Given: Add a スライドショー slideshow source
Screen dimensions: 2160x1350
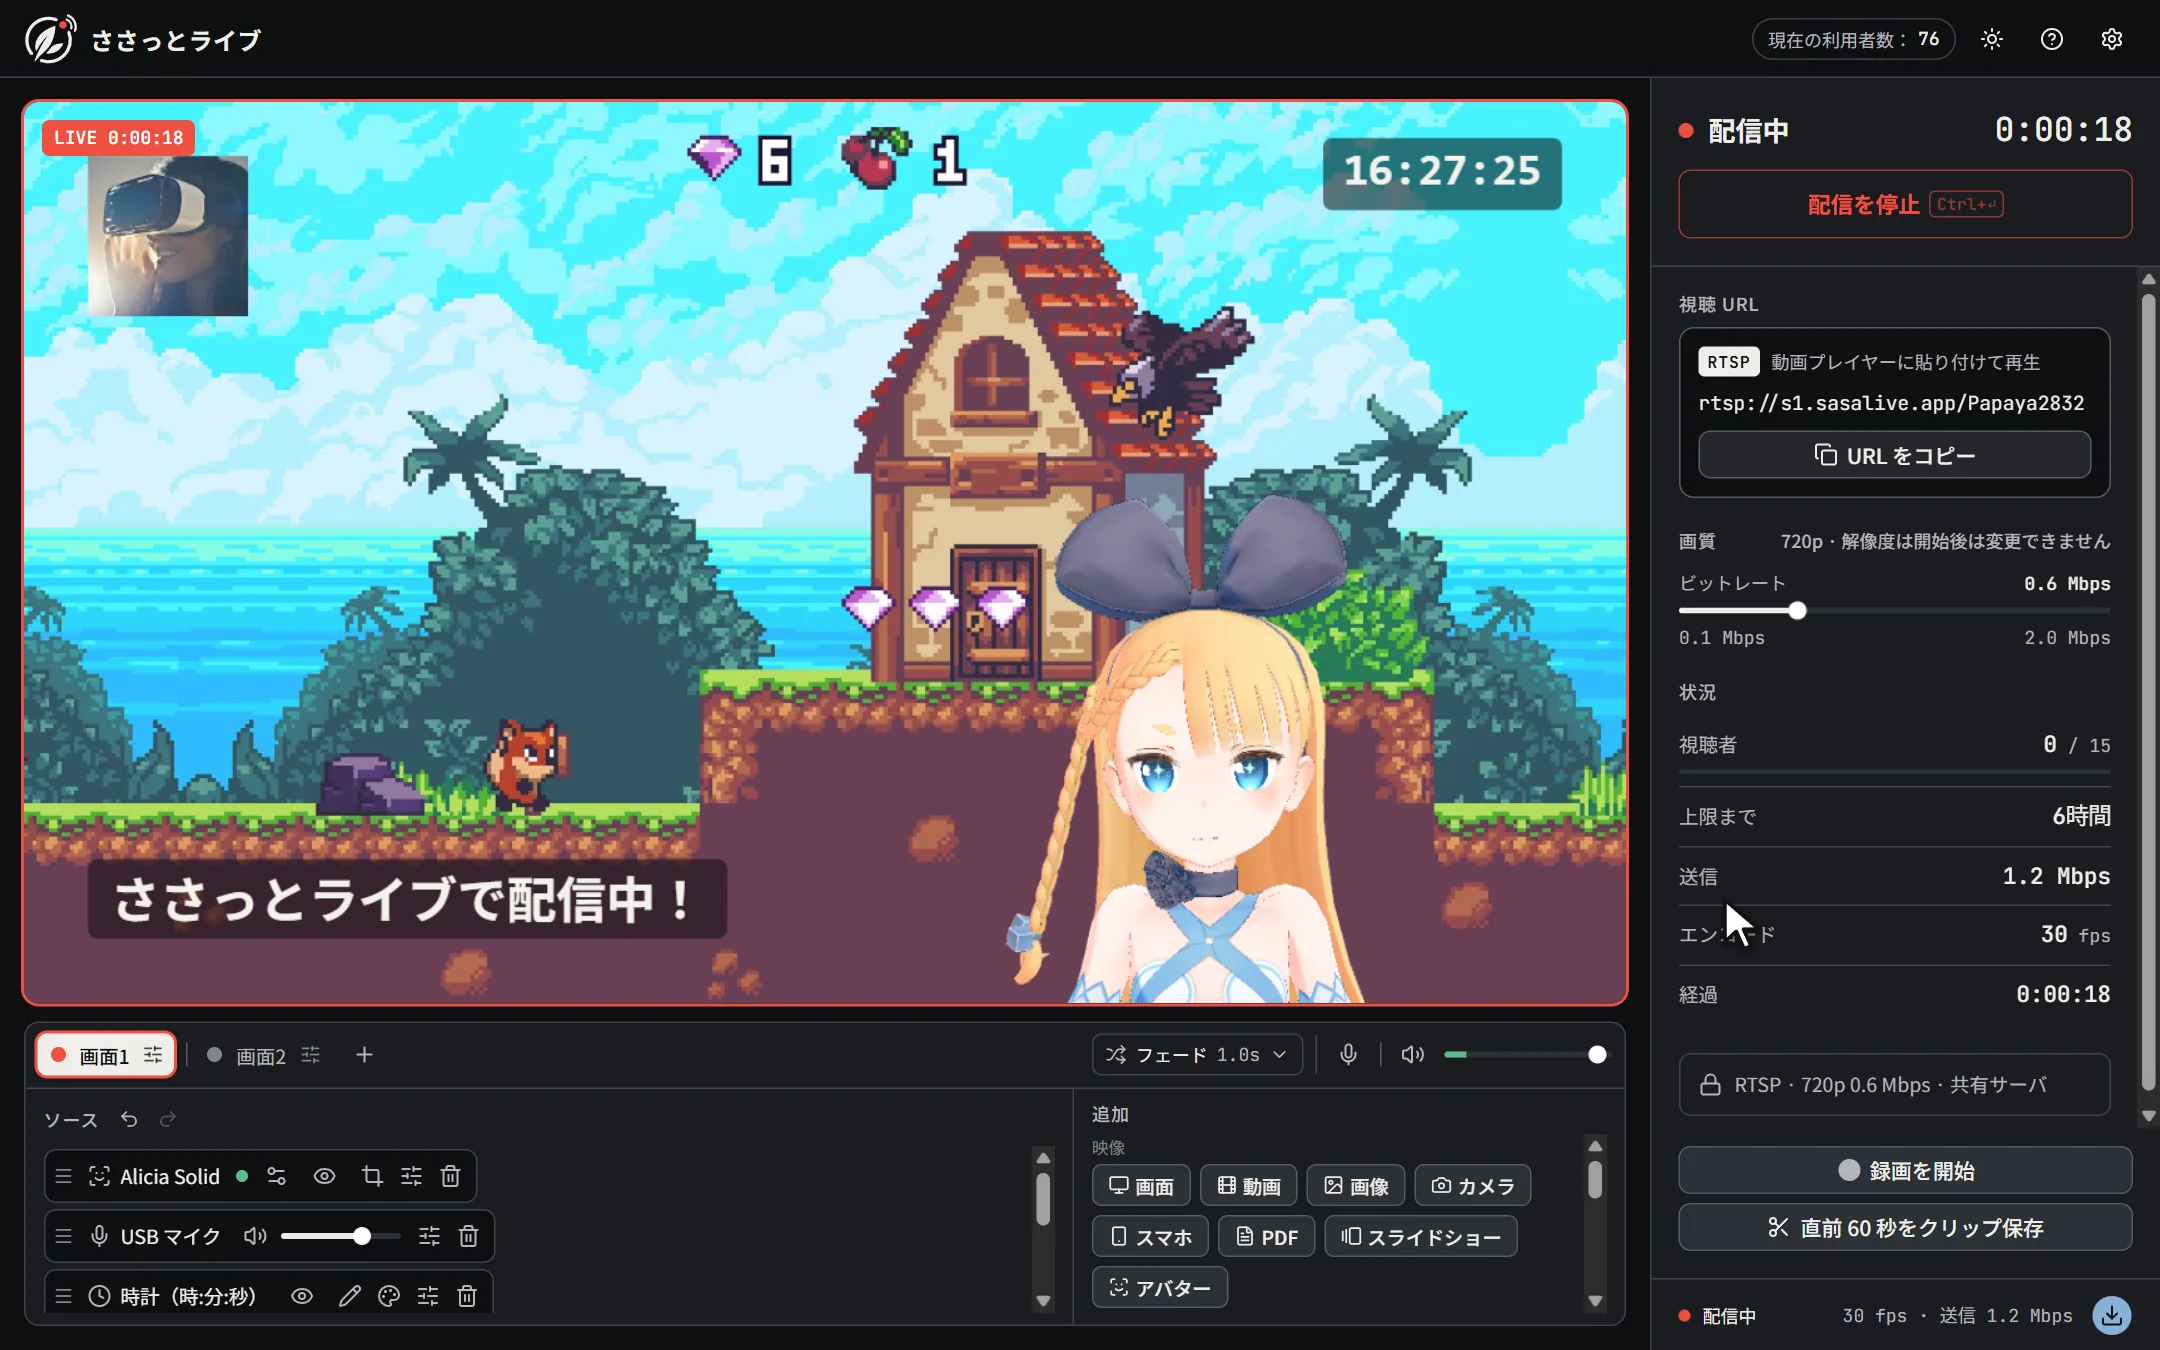Looking at the screenshot, I should point(1420,1237).
